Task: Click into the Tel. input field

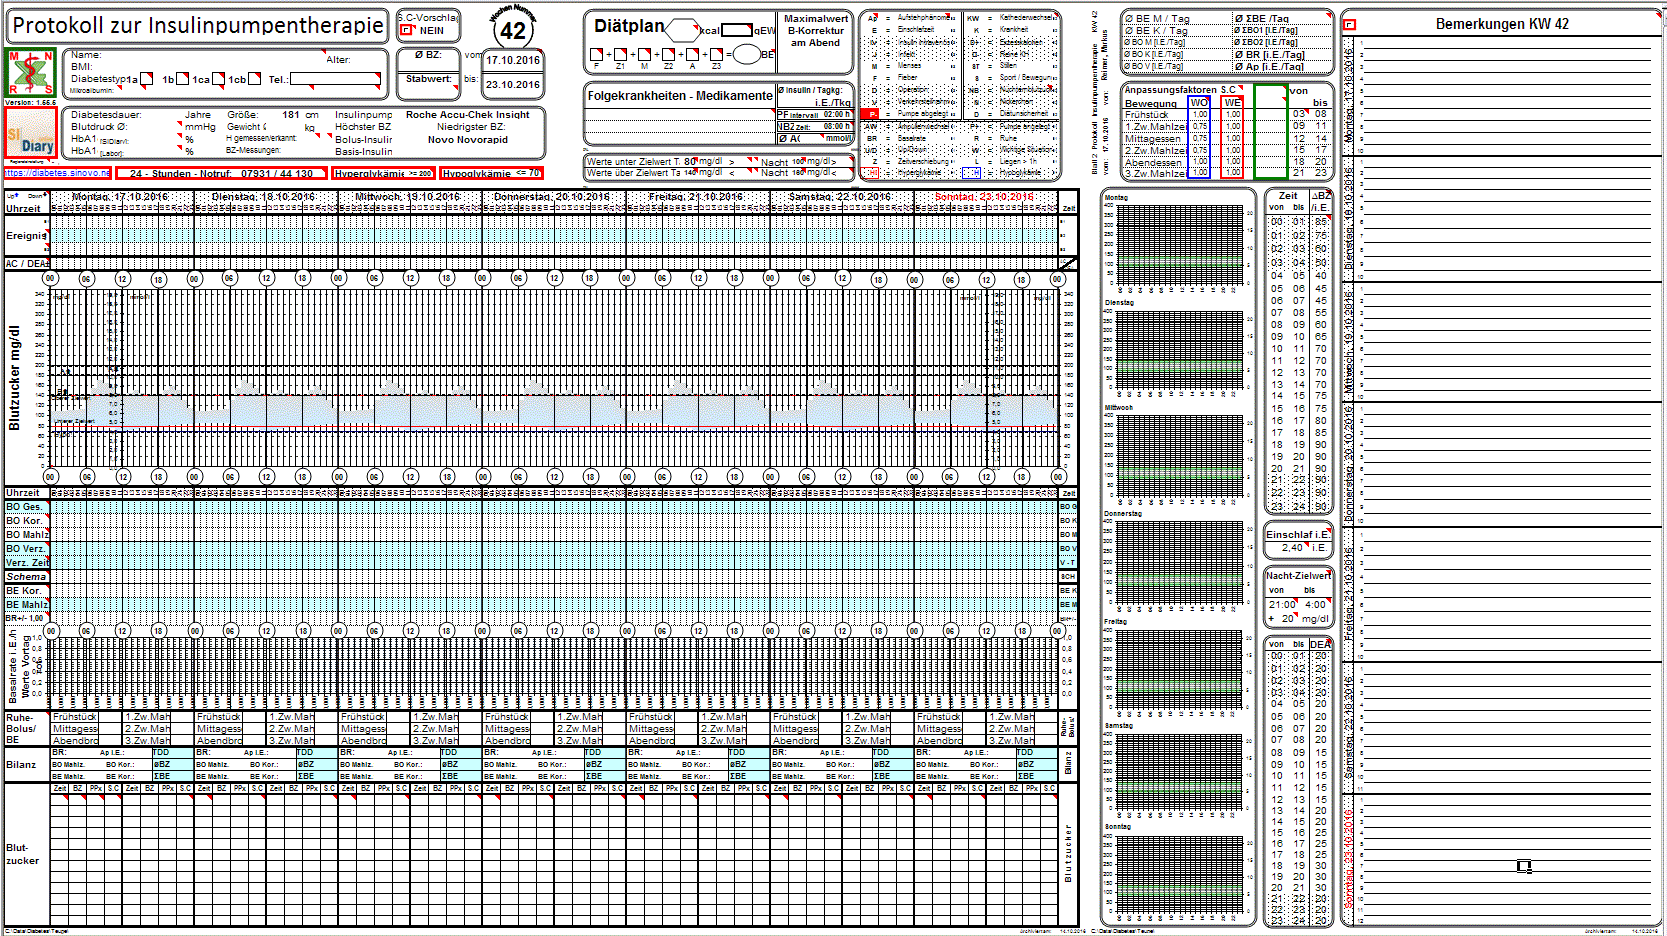Action: [336, 79]
